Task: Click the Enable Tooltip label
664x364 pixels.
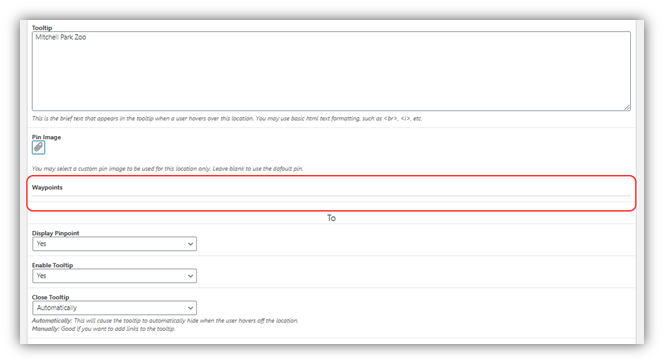Action: (x=53, y=265)
